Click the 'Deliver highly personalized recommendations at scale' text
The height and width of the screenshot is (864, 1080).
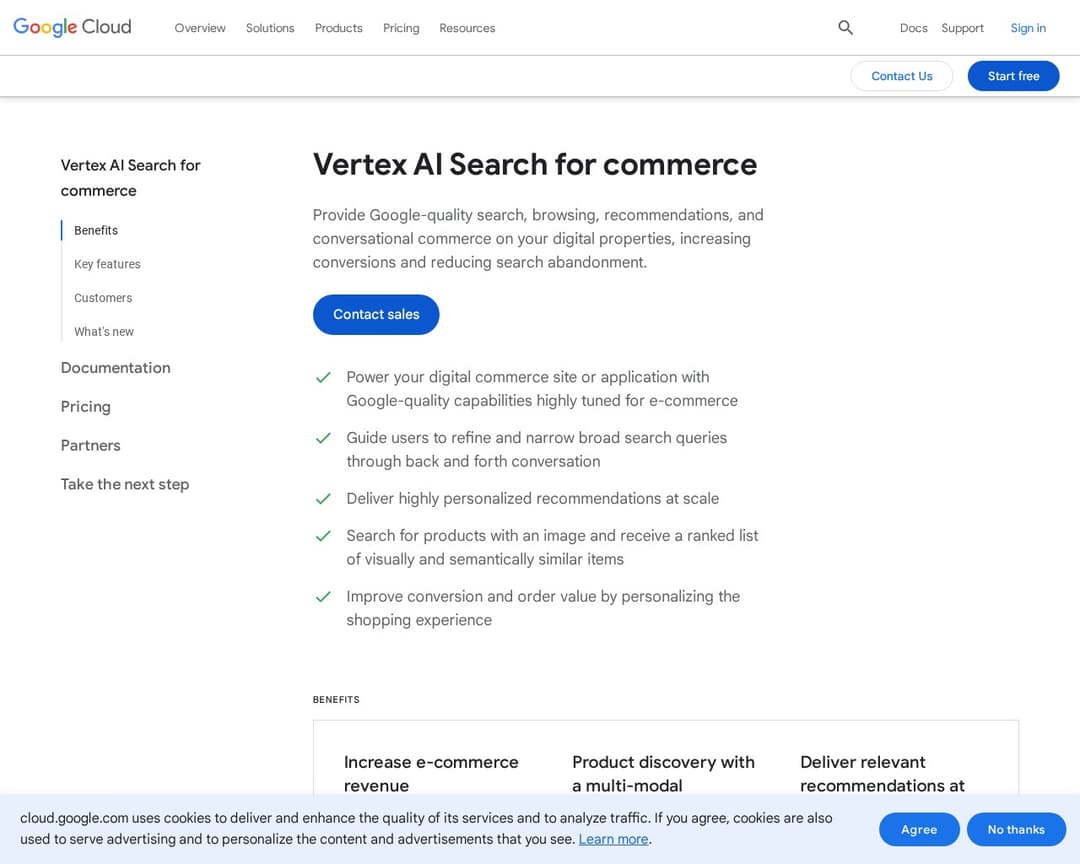[x=532, y=498]
